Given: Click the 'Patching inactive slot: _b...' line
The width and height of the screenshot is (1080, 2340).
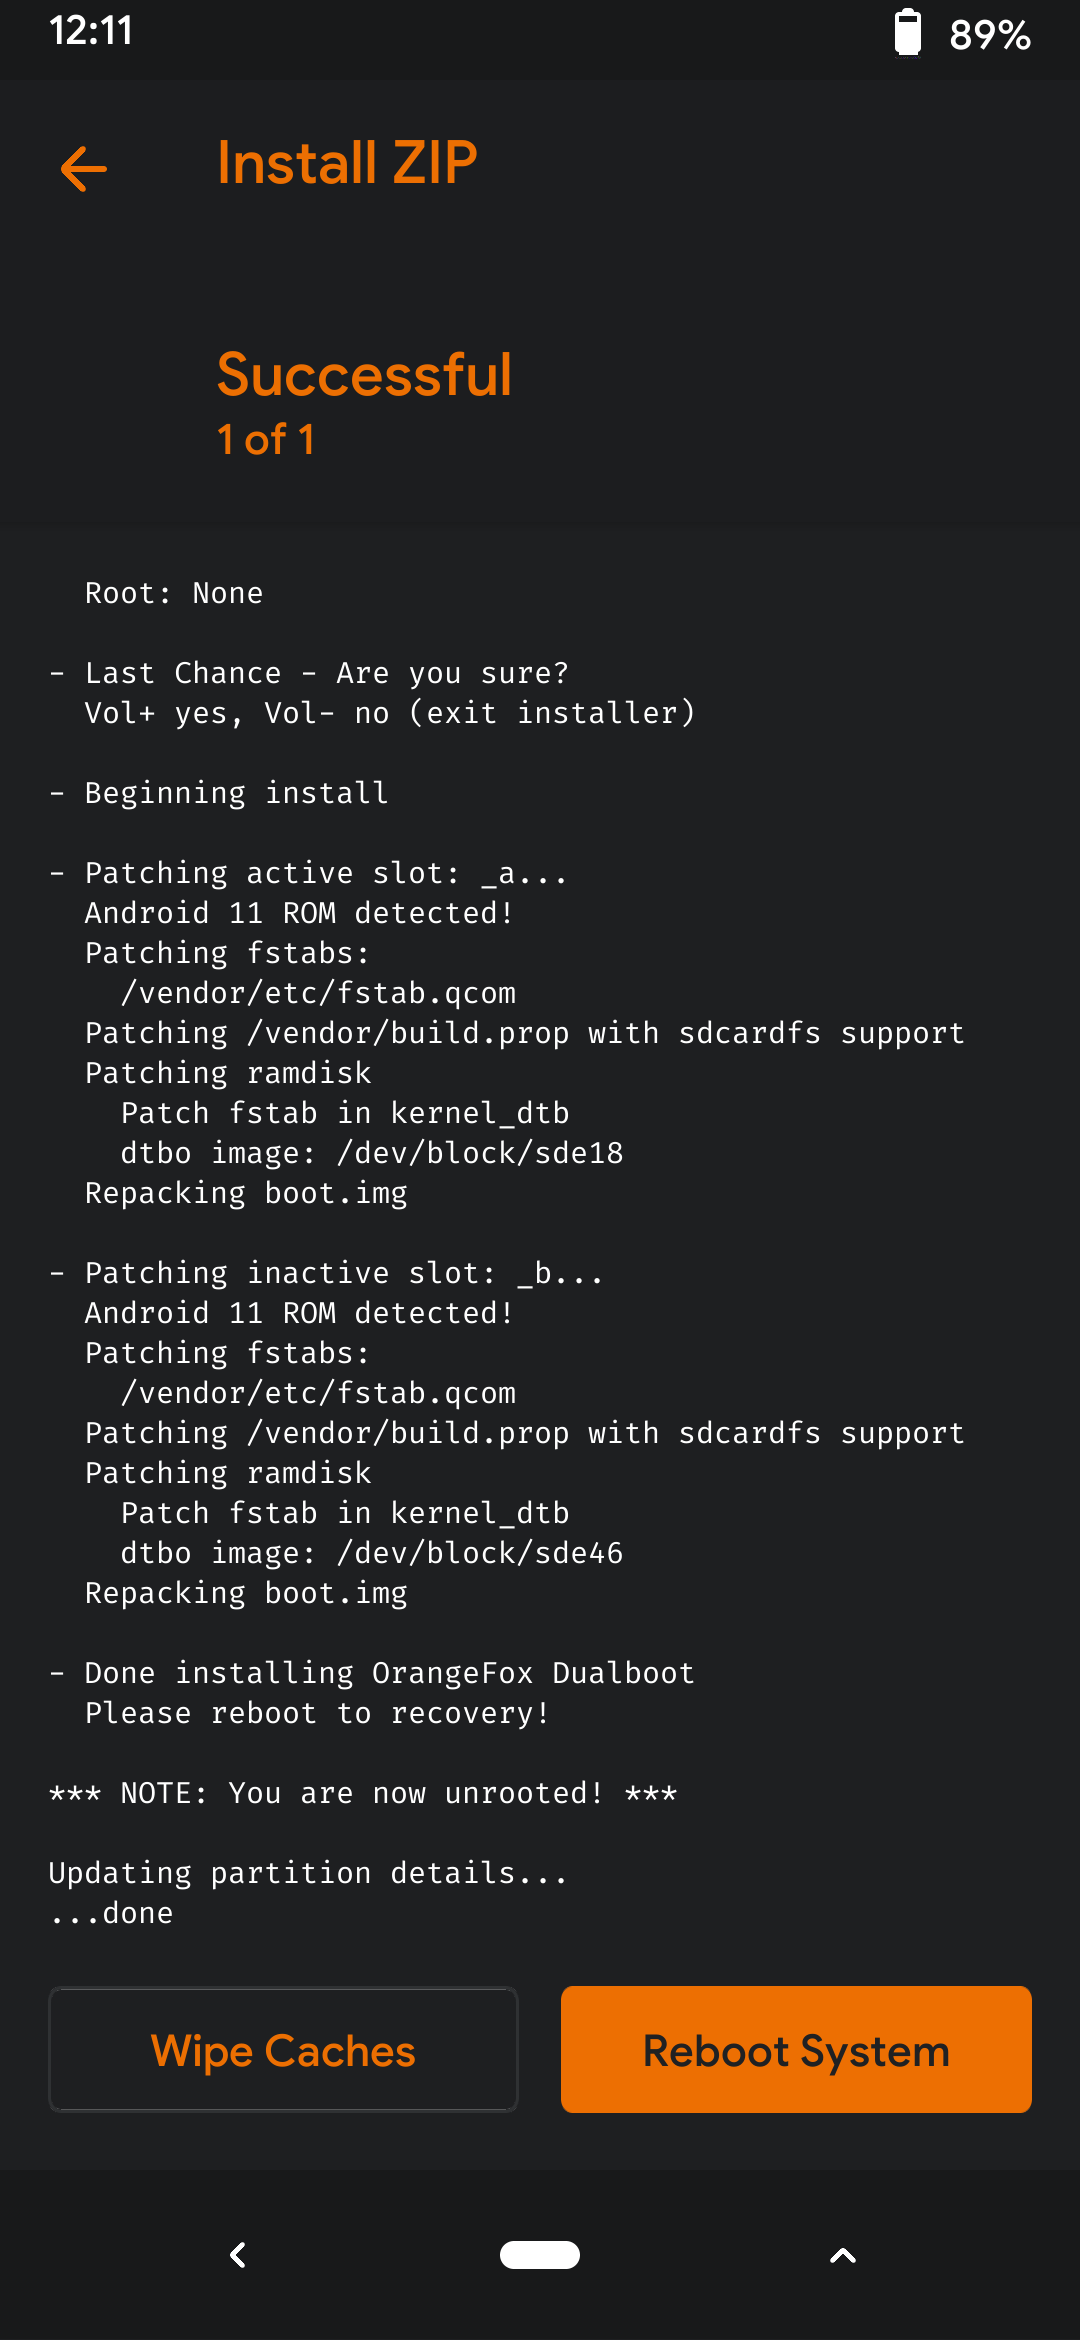Looking at the screenshot, I should pyautogui.click(x=343, y=1273).
